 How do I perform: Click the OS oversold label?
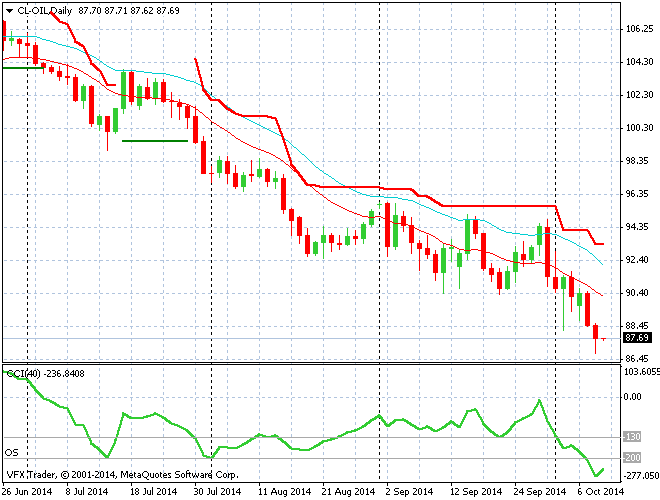pos(11,451)
